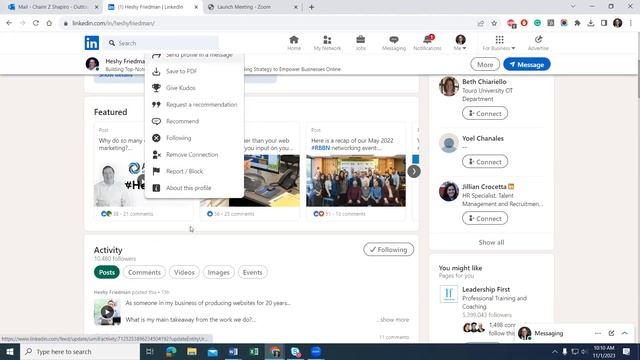Show hidden system tray icons chevron
The width and height of the screenshot is (640, 360).
554,351
